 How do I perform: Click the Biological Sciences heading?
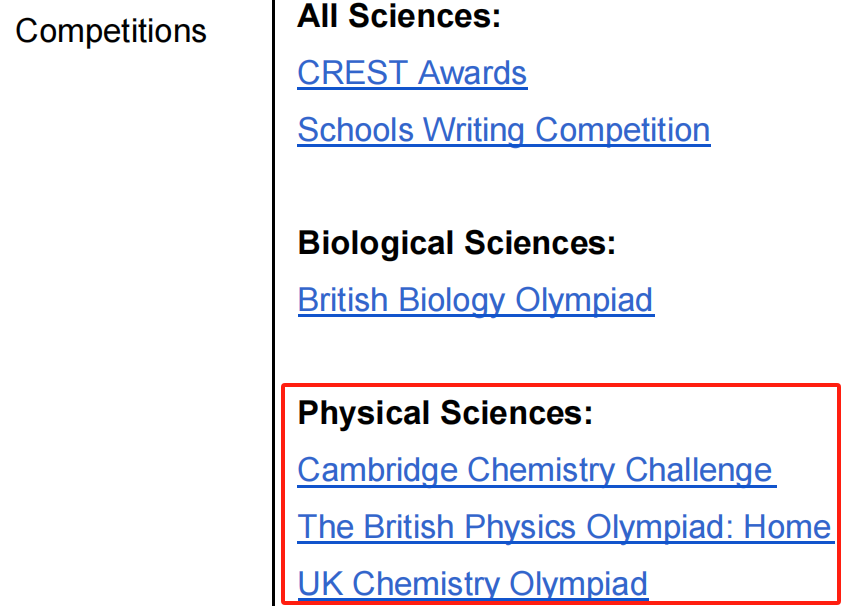[x=457, y=243]
